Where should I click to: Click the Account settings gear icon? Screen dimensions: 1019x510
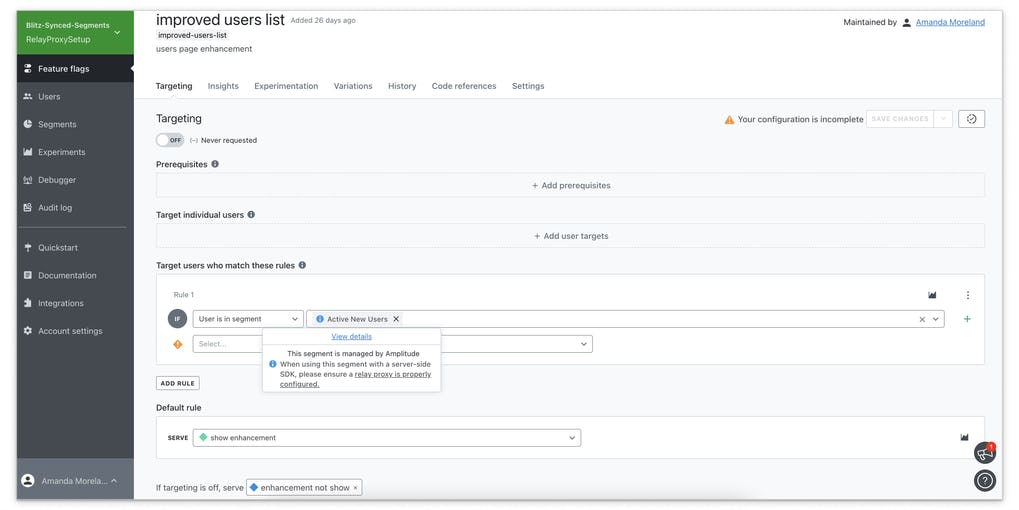pos(27,331)
